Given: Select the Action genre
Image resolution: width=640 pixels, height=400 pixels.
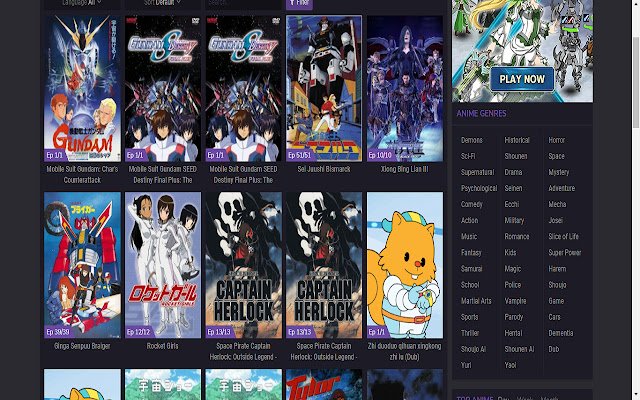Looking at the screenshot, I should coord(469,220).
